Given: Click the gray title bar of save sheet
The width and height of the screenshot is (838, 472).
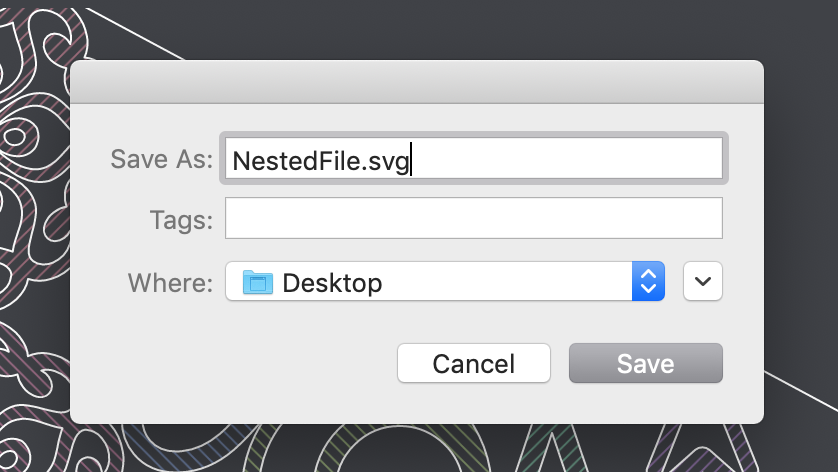Looking at the screenshot, I should click(x=417, y=82).
